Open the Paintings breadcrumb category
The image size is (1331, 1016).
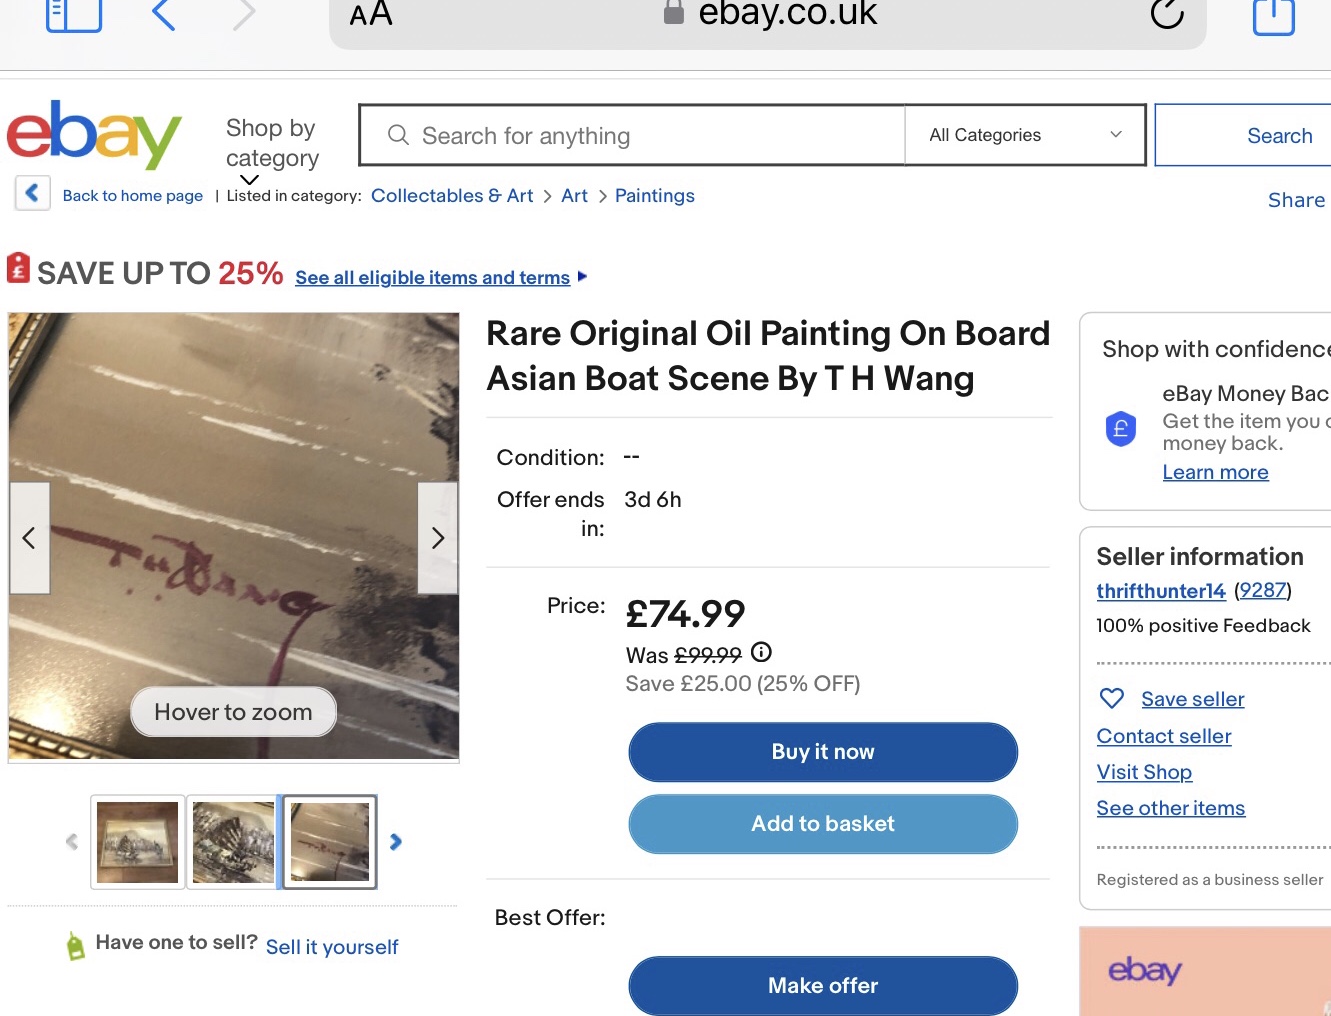tap(654, 196)
